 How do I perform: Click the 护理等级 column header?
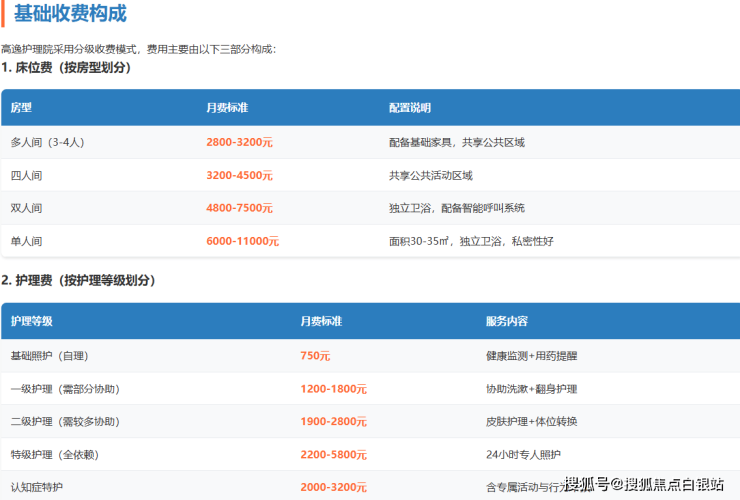pyautogui.click(x=32, y=321)
